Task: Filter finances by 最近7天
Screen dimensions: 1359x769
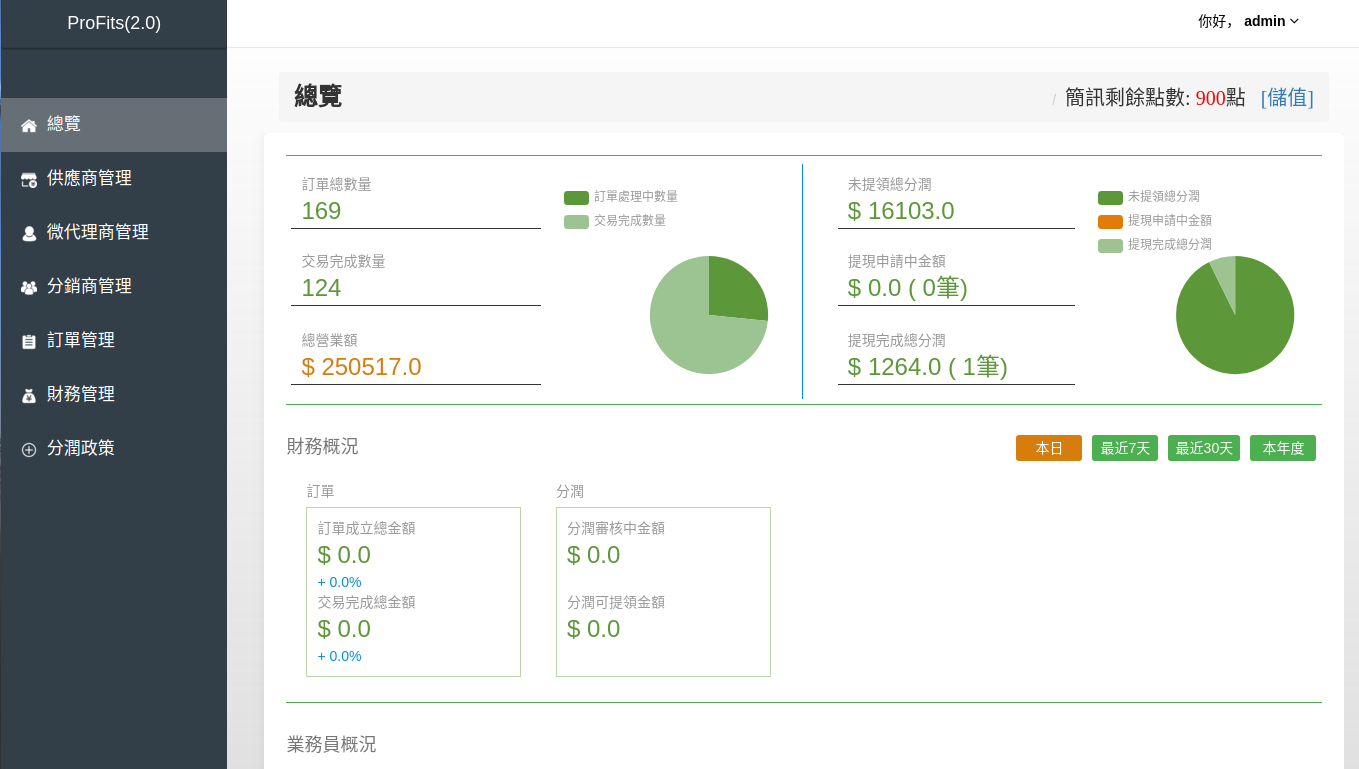Action: pyautogui.click(x=1124, y=448)
